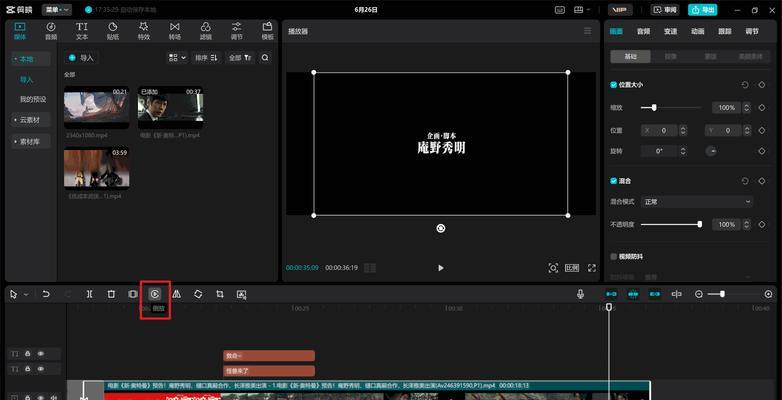Toggle the main track magnet snapping button
Screen dimensions: 782x400
(611, 294)
